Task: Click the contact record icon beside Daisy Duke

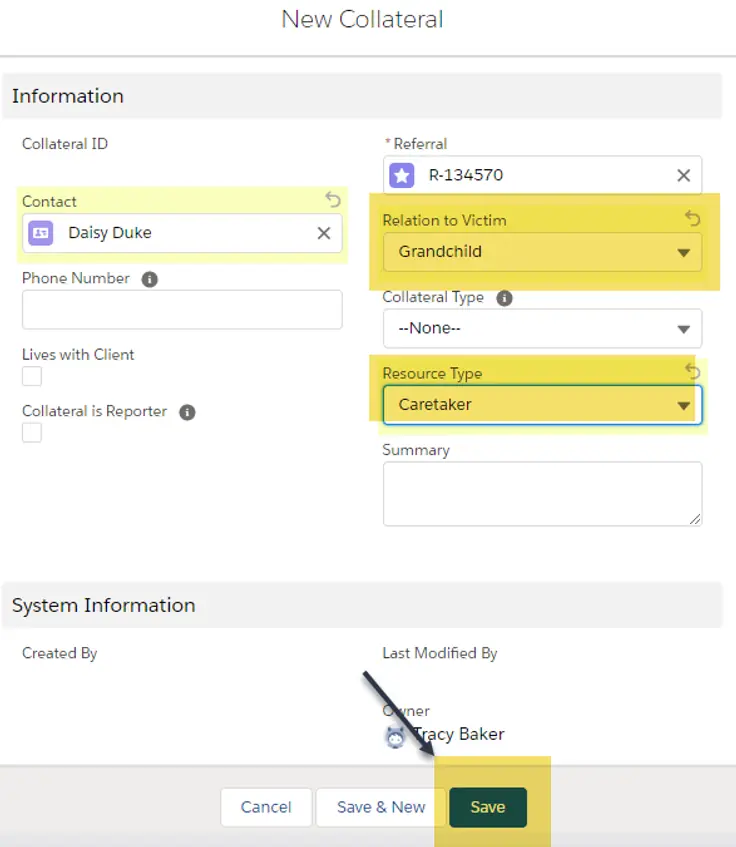Action: (40, 233)
